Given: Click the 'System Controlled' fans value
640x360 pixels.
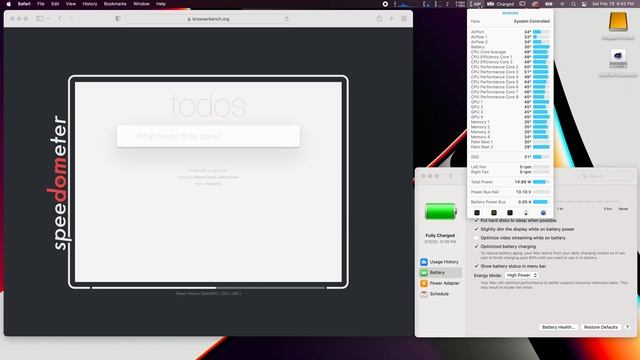Looking at the screenshot, I should [x=531, y=21].
